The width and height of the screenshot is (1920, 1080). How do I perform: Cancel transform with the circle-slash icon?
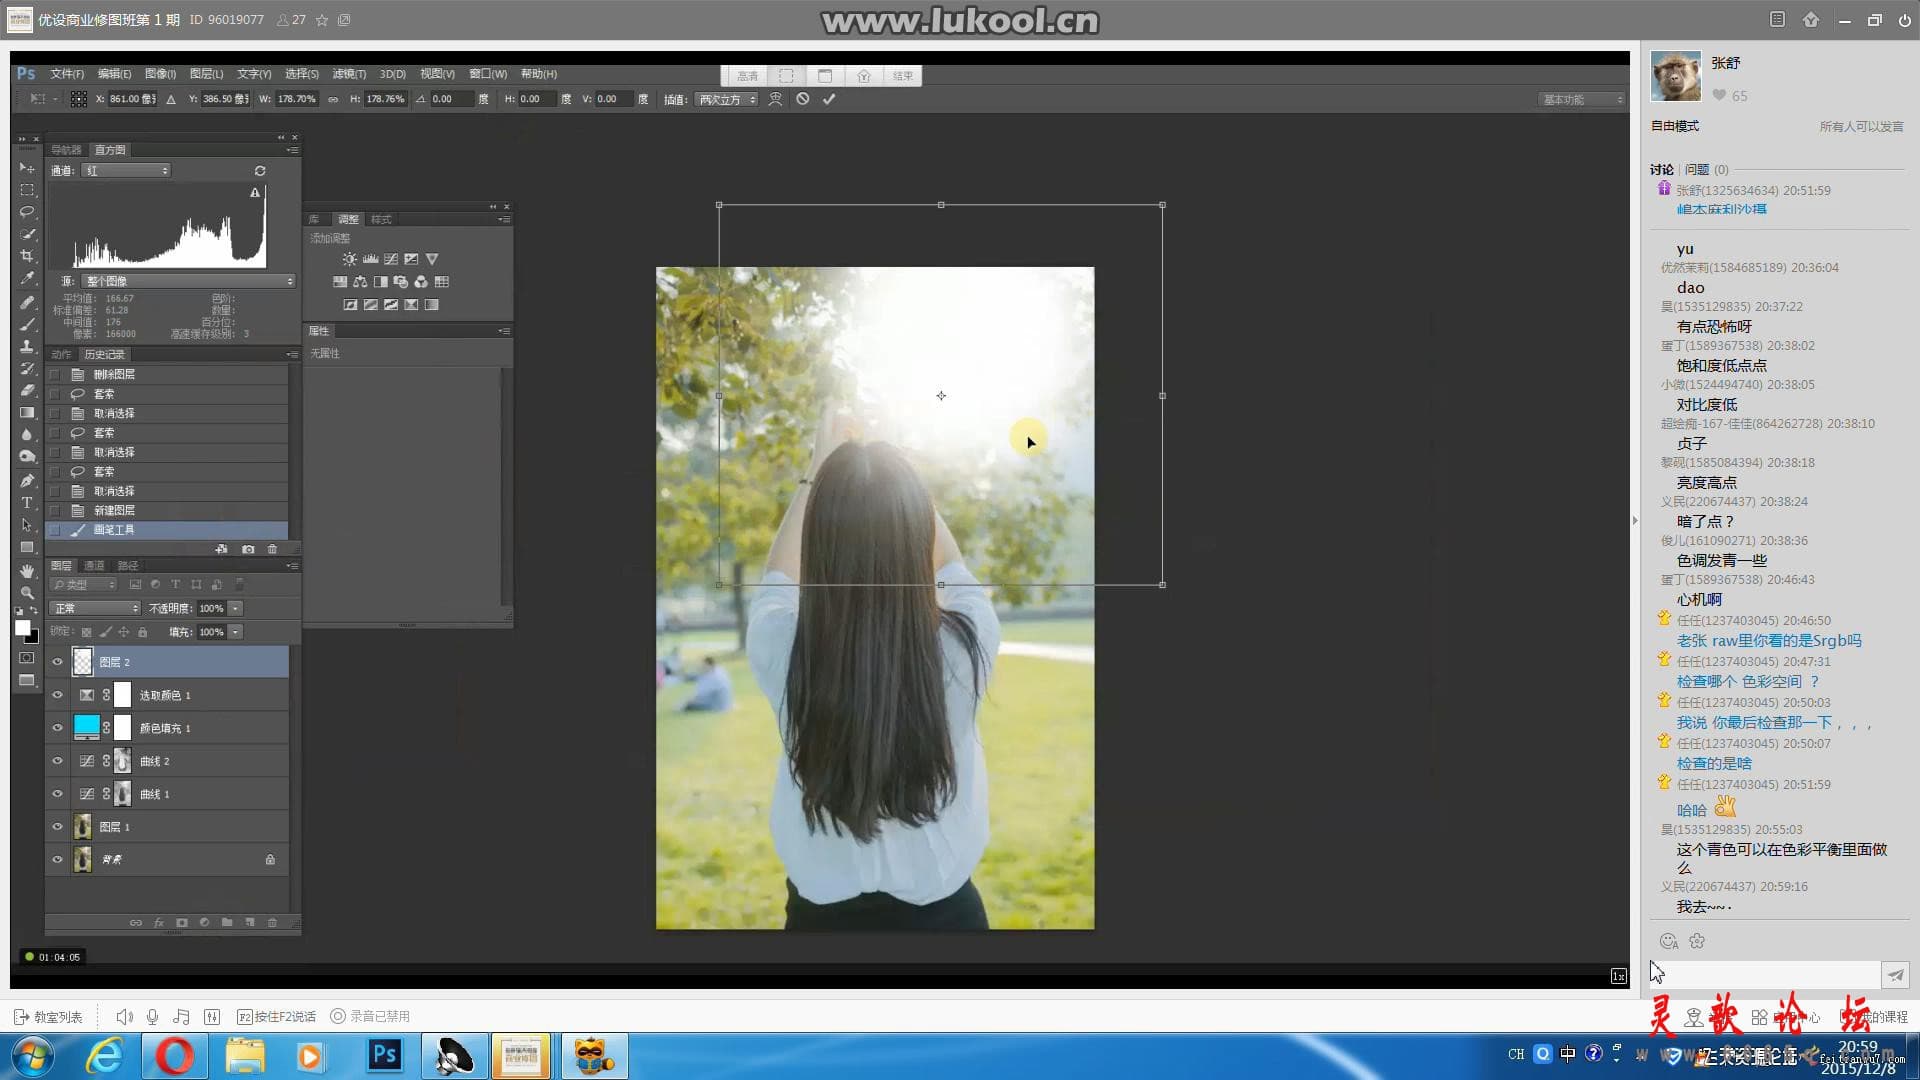point(802,99)
